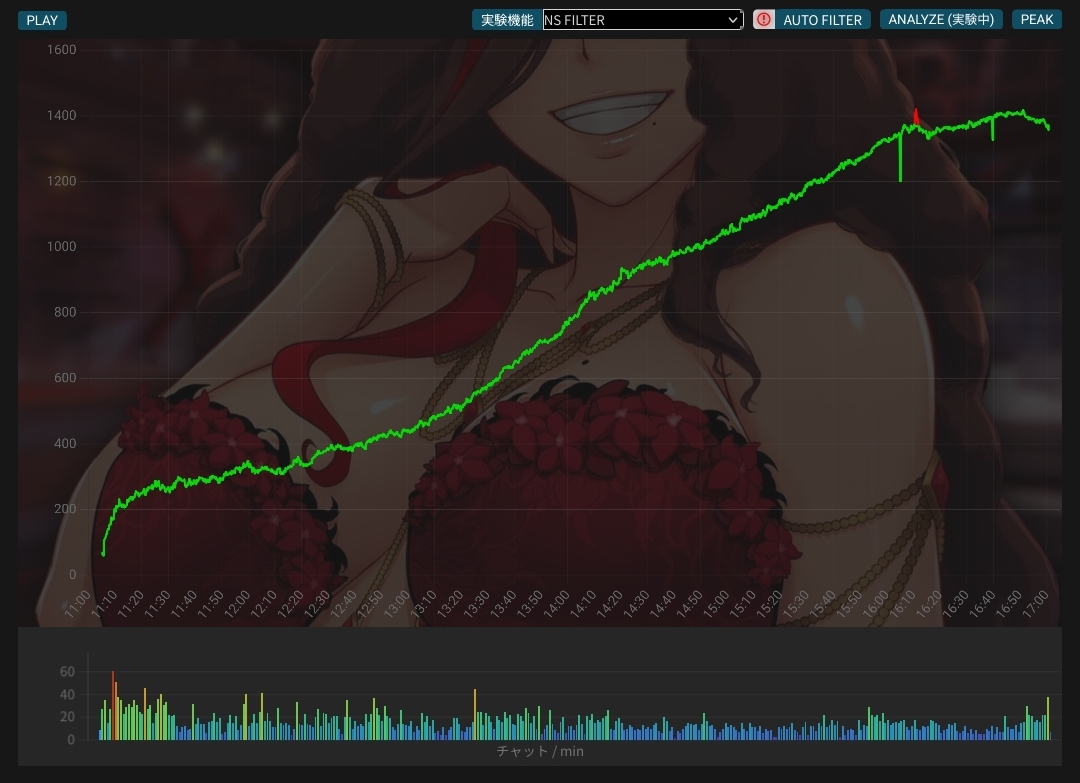Click the ANALYZE (実験中) button

[941, 19]
